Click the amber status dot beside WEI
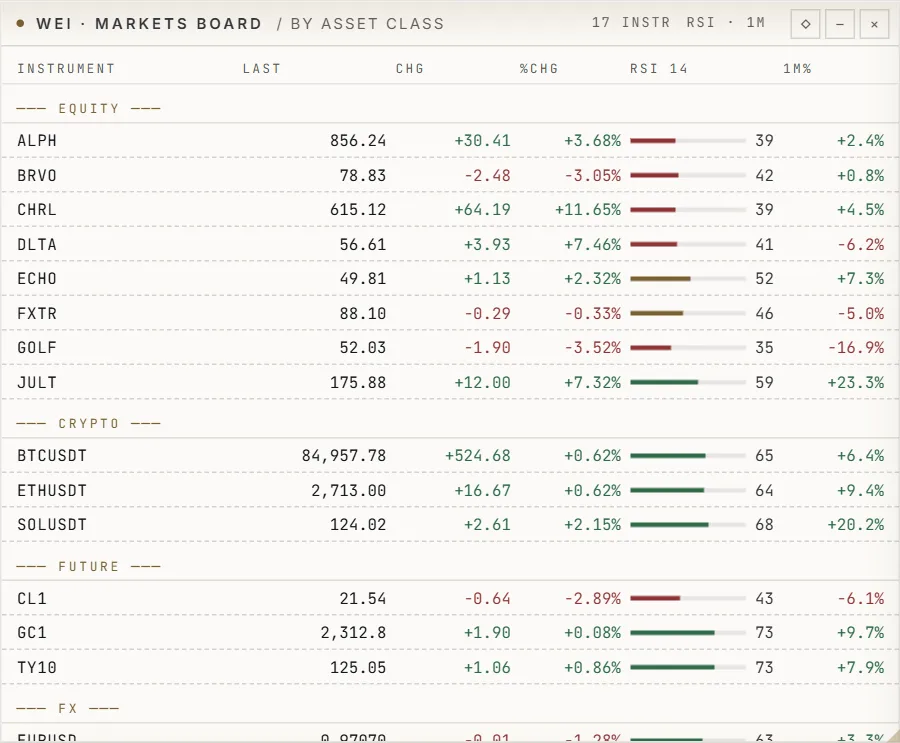This screenshot has height=743, width=900. [x=20, y=24]
